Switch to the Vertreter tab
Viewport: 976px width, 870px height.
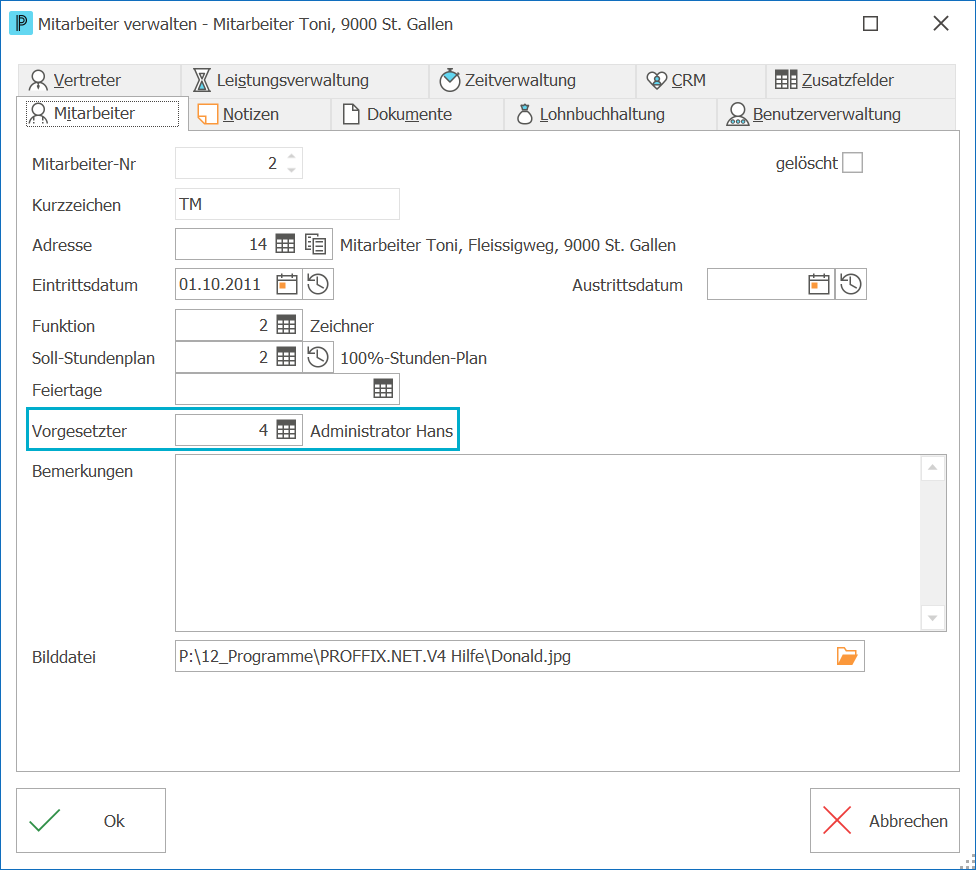(x=100, y=80)
